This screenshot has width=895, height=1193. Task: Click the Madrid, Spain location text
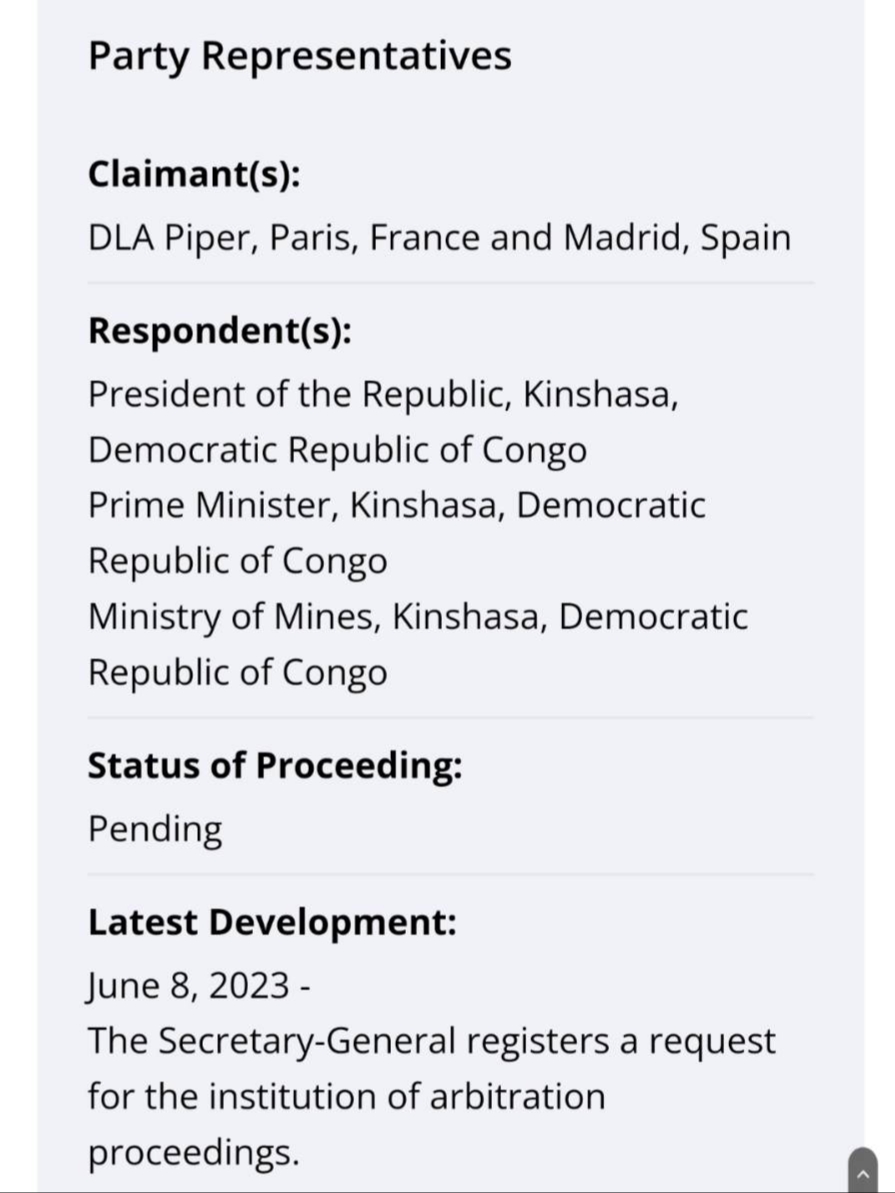coord(677,238)
